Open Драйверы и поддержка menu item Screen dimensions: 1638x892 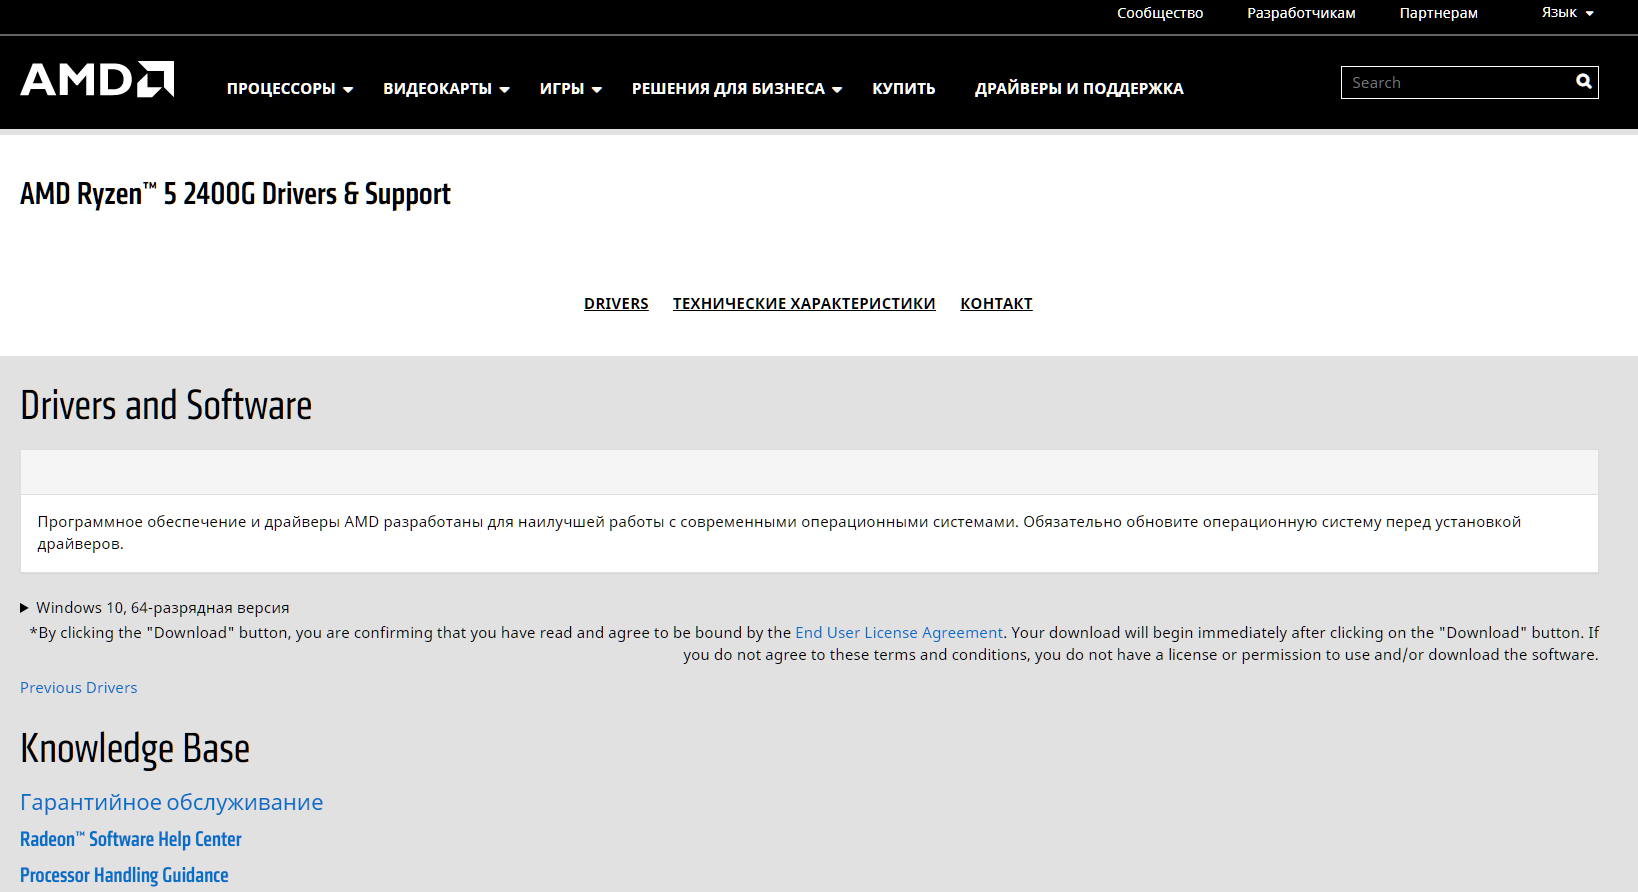[x=1079, y=89]
